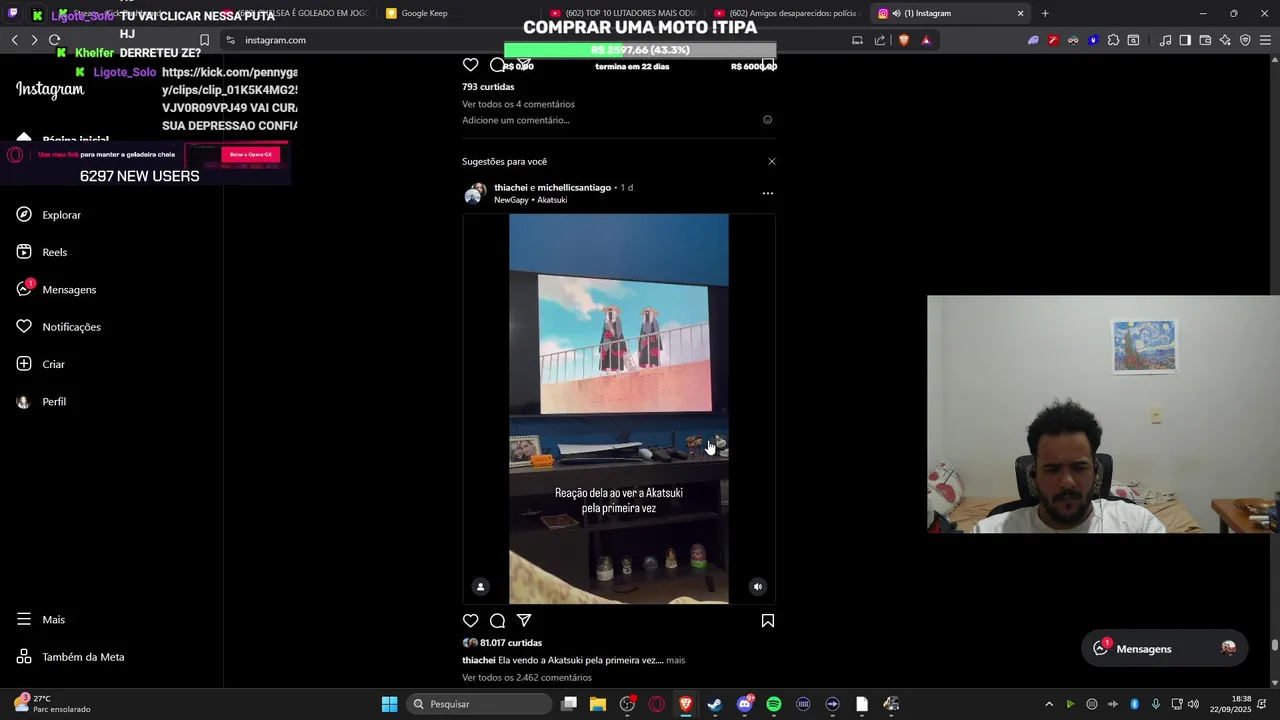This screenshot has width=1280, height=720.
Task: Close the Instagram tab
Action: click(1020, 13)
